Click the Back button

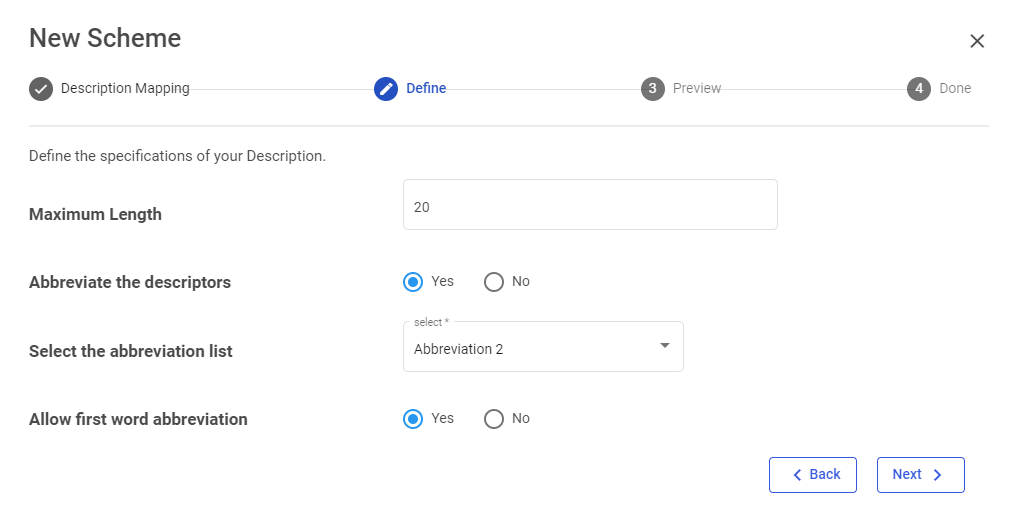coord(813,475)
